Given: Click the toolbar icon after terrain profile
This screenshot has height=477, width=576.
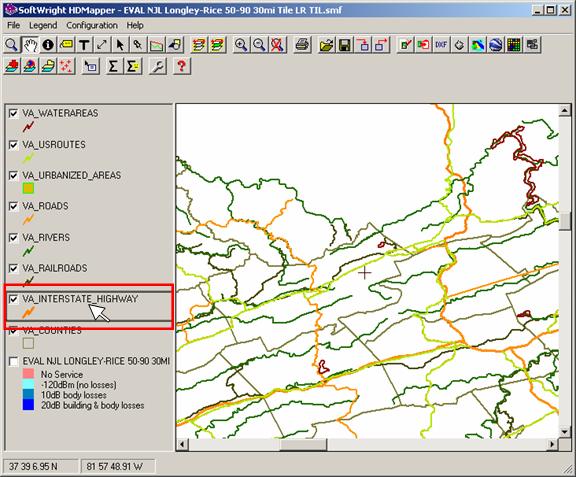Looking at the screenshot, I should point(175,45).
